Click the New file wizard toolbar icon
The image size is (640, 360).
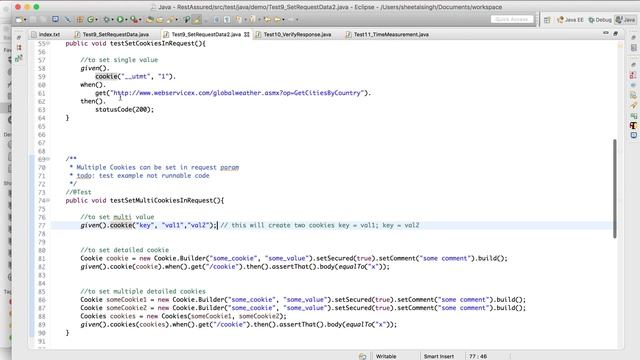tap(18, 20)
